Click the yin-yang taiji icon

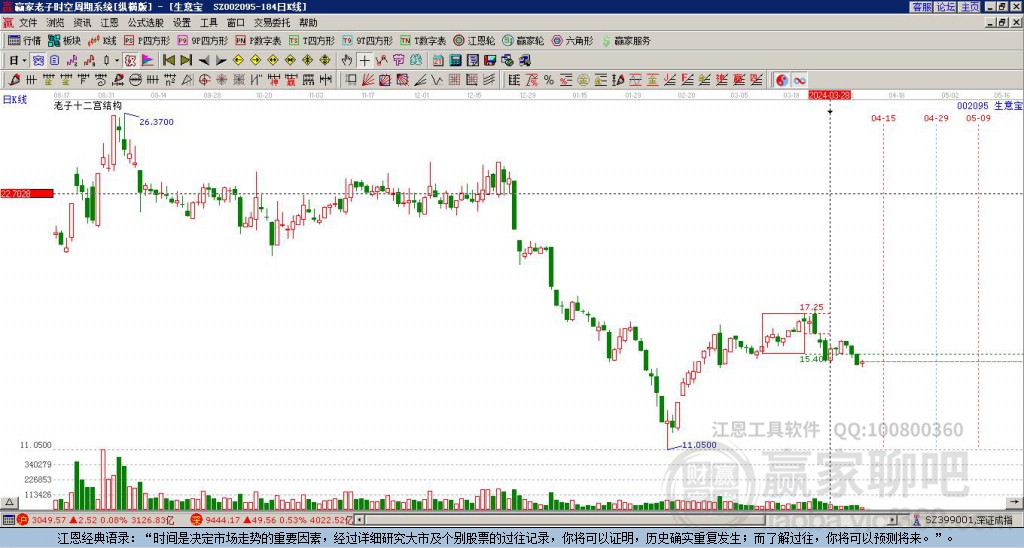782,79
